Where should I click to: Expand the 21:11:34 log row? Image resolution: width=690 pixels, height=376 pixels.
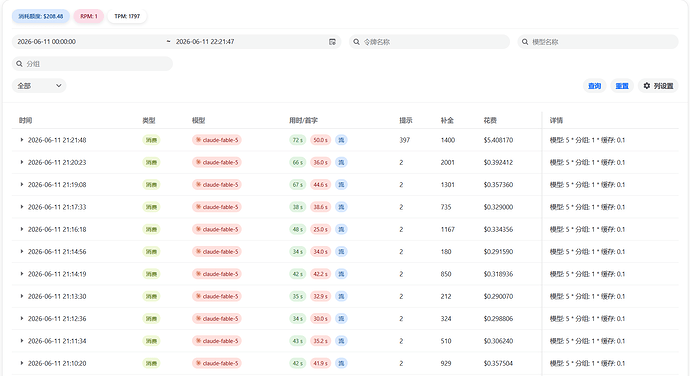[22, 341]
